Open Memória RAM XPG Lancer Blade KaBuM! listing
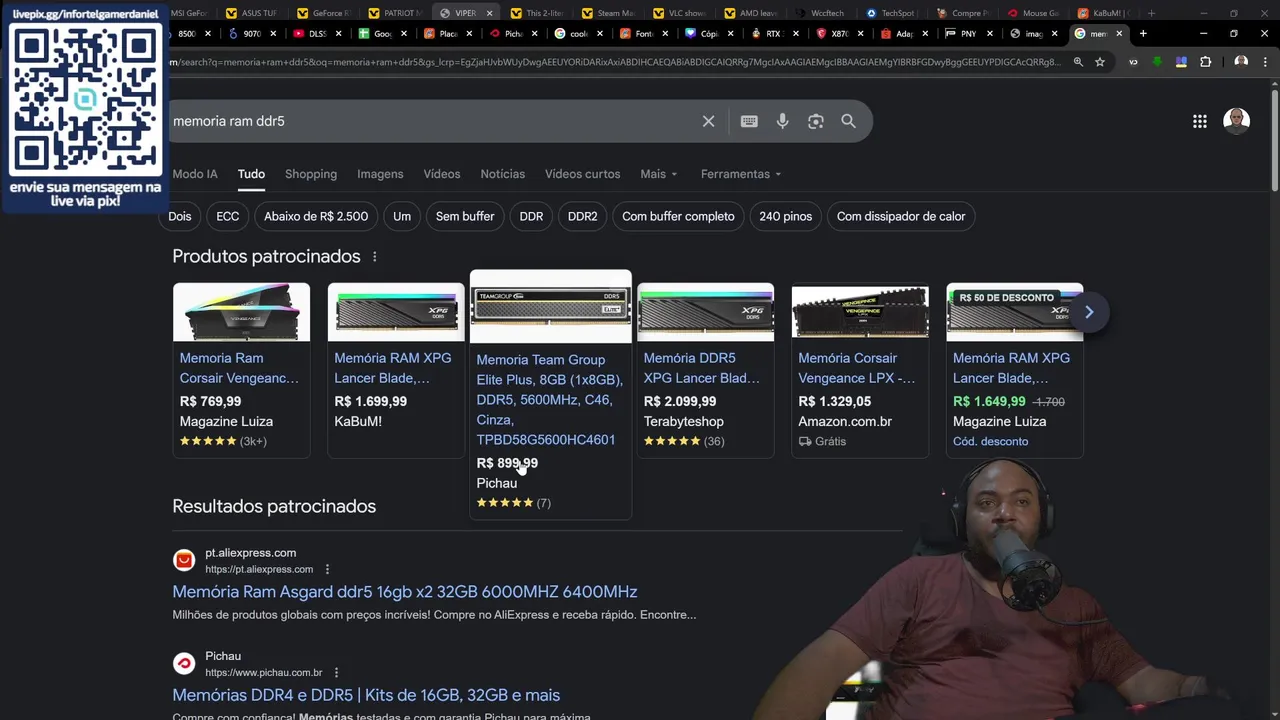 click(x=393, y=368)
